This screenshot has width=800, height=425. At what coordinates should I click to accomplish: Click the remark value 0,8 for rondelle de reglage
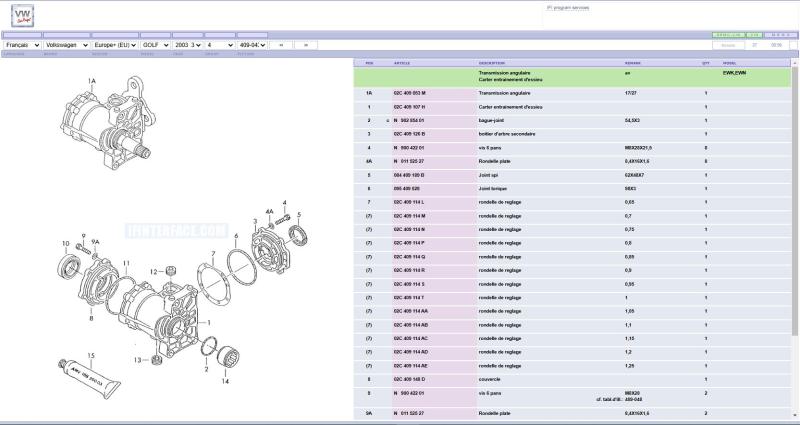pyautogui.click(x=629, y=243)
